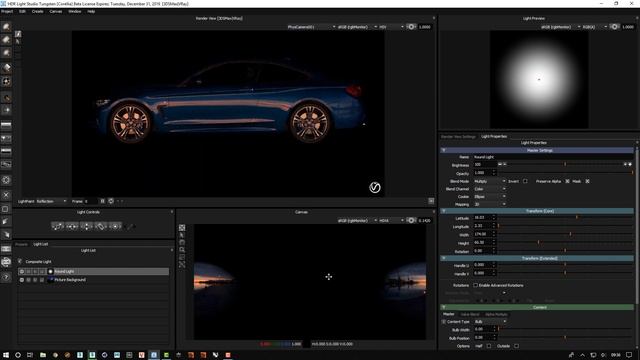Switch to the Presets tab

click(21, 244)
